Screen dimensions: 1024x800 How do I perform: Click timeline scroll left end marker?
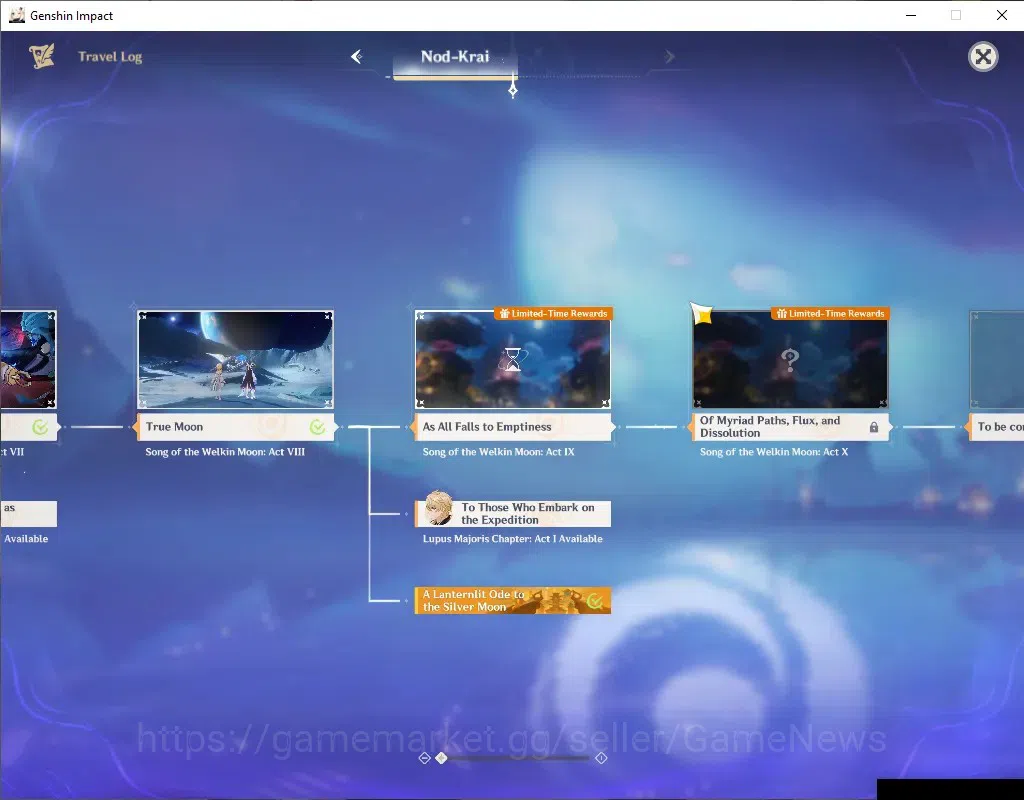click(x=424, y=758)
